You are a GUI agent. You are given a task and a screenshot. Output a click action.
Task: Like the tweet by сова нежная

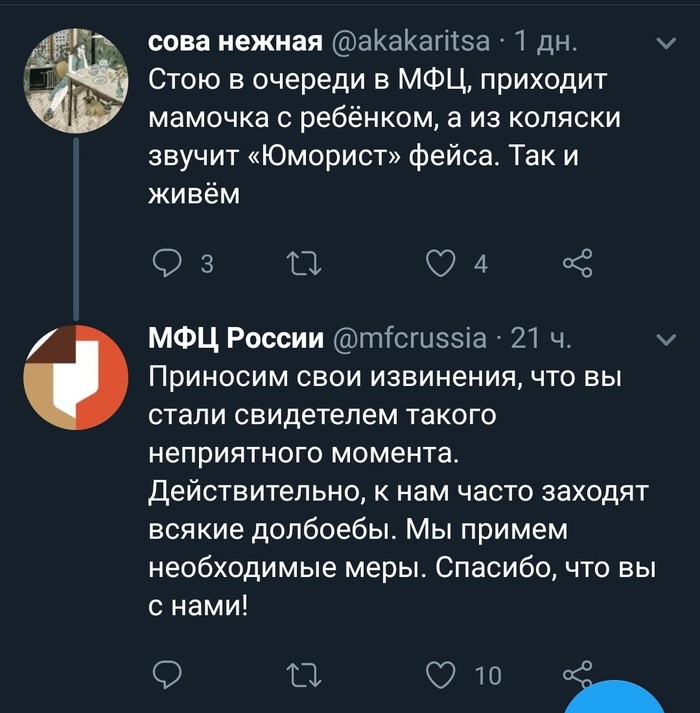441,263
